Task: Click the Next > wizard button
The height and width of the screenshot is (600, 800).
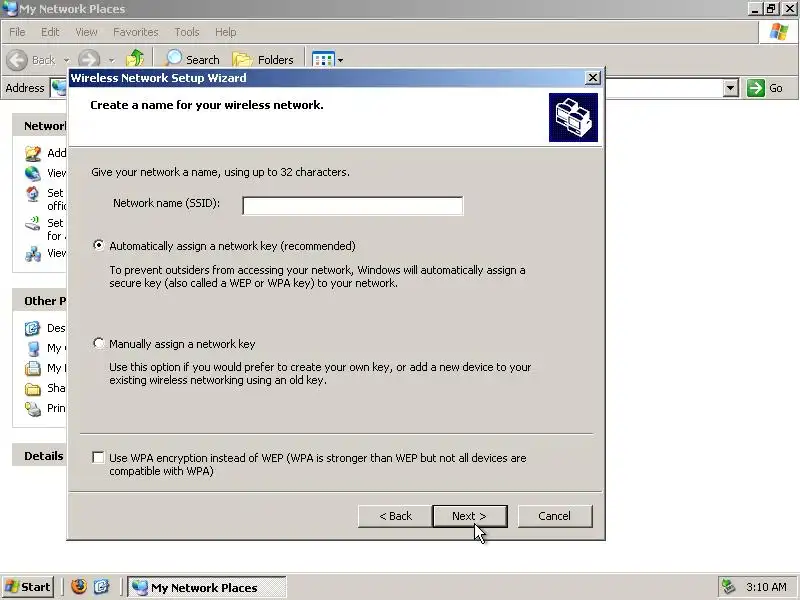Action: [470, 516]
